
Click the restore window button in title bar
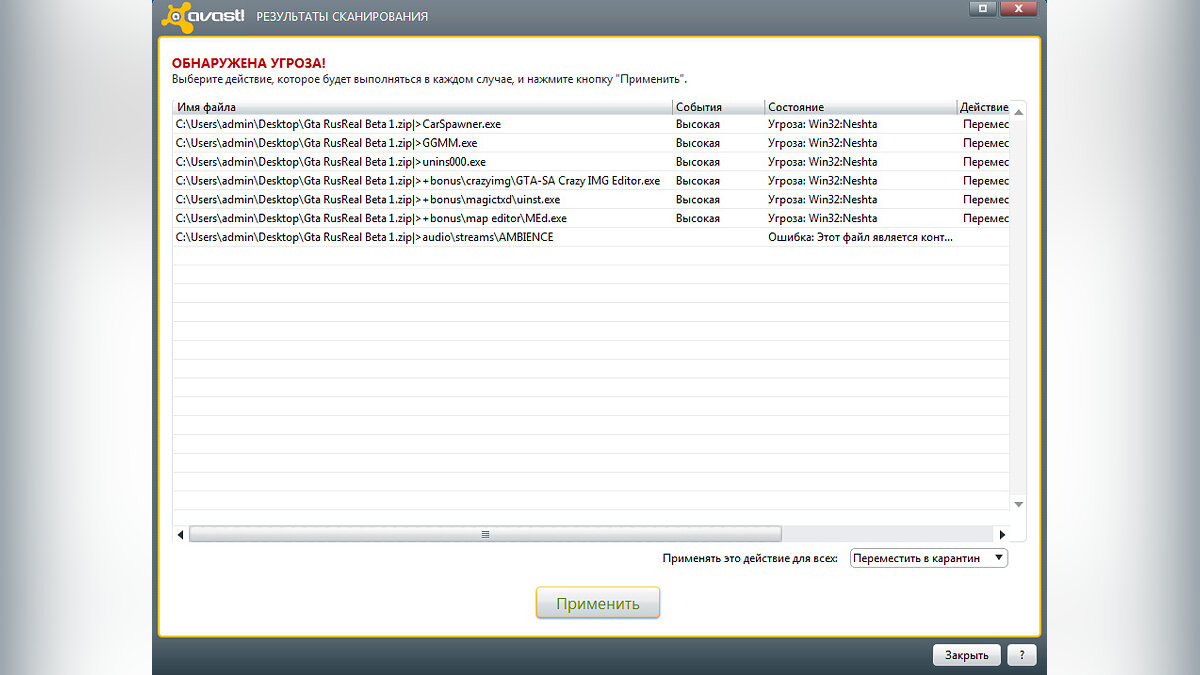983,8
